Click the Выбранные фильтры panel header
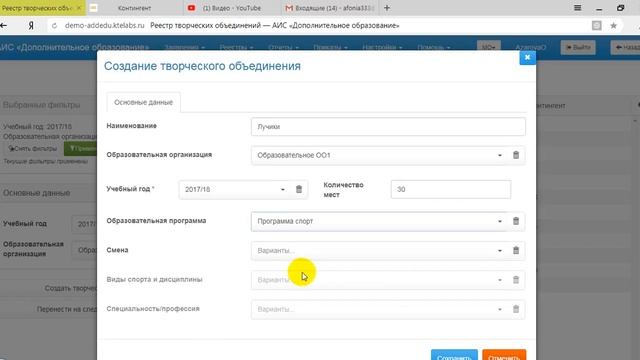 pos(42,105)
